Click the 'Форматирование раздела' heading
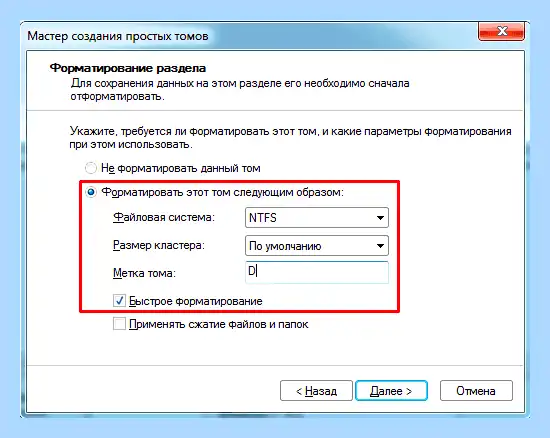 coord(128,68)
